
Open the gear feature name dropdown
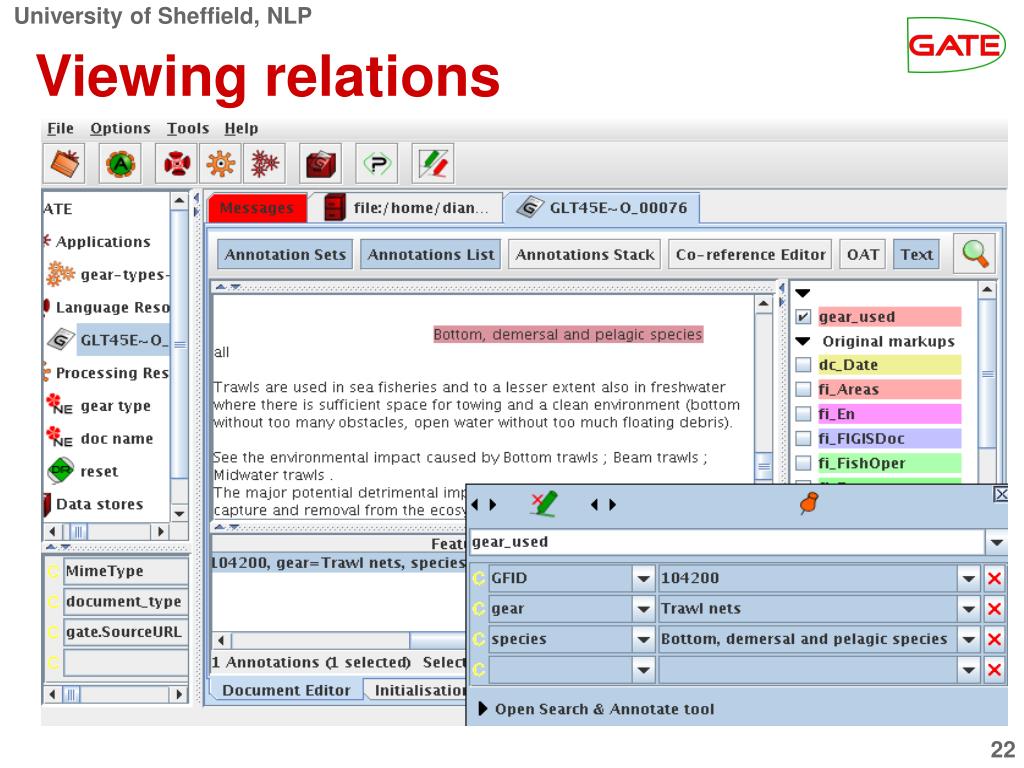pos(643,609)
